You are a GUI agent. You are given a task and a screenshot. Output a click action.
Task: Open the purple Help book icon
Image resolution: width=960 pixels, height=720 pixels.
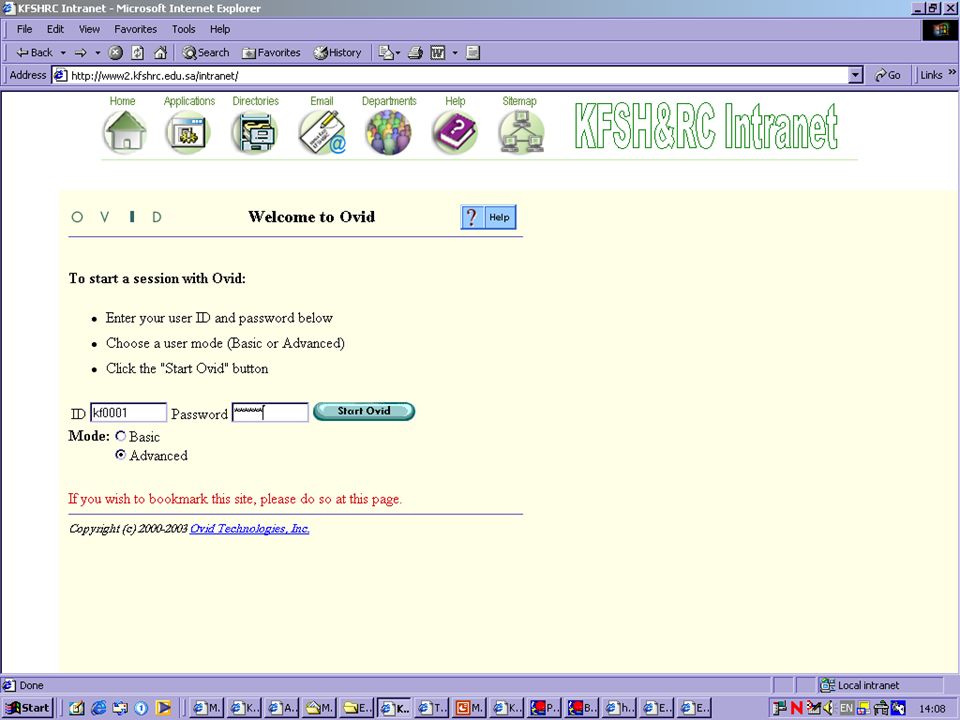(x=454, y=132)
